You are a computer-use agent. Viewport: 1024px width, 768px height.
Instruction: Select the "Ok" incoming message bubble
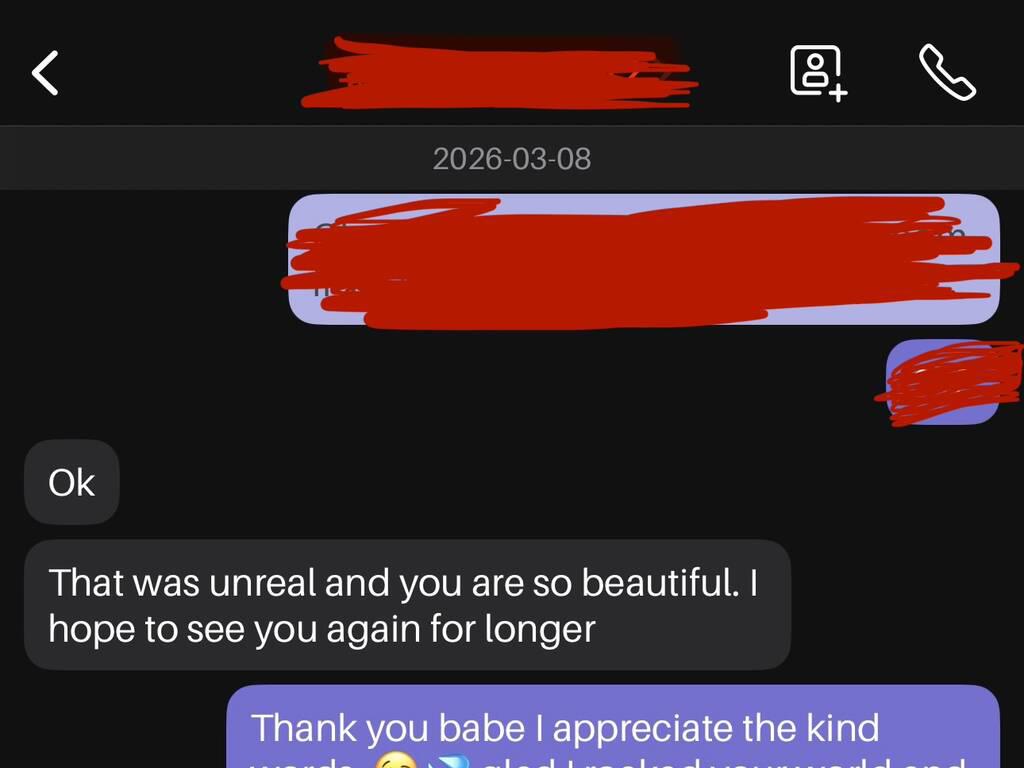tap(72, 483)
